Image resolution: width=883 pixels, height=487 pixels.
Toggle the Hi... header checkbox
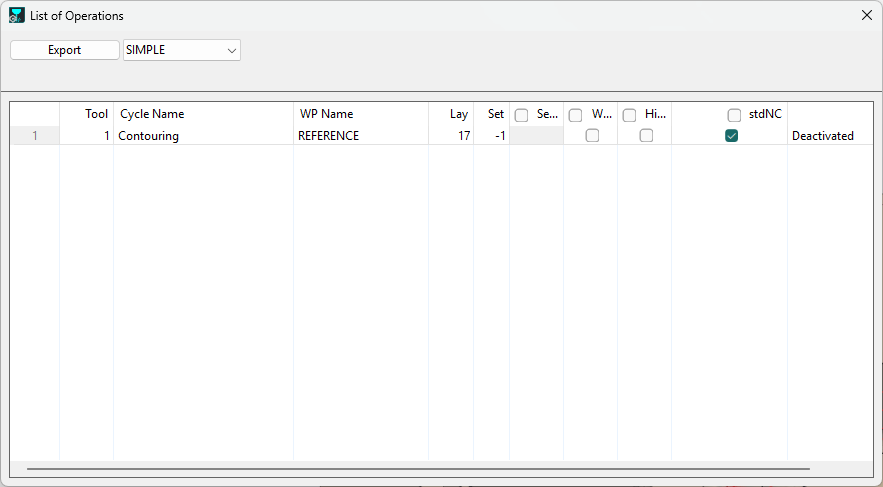[x=629, y=115]
